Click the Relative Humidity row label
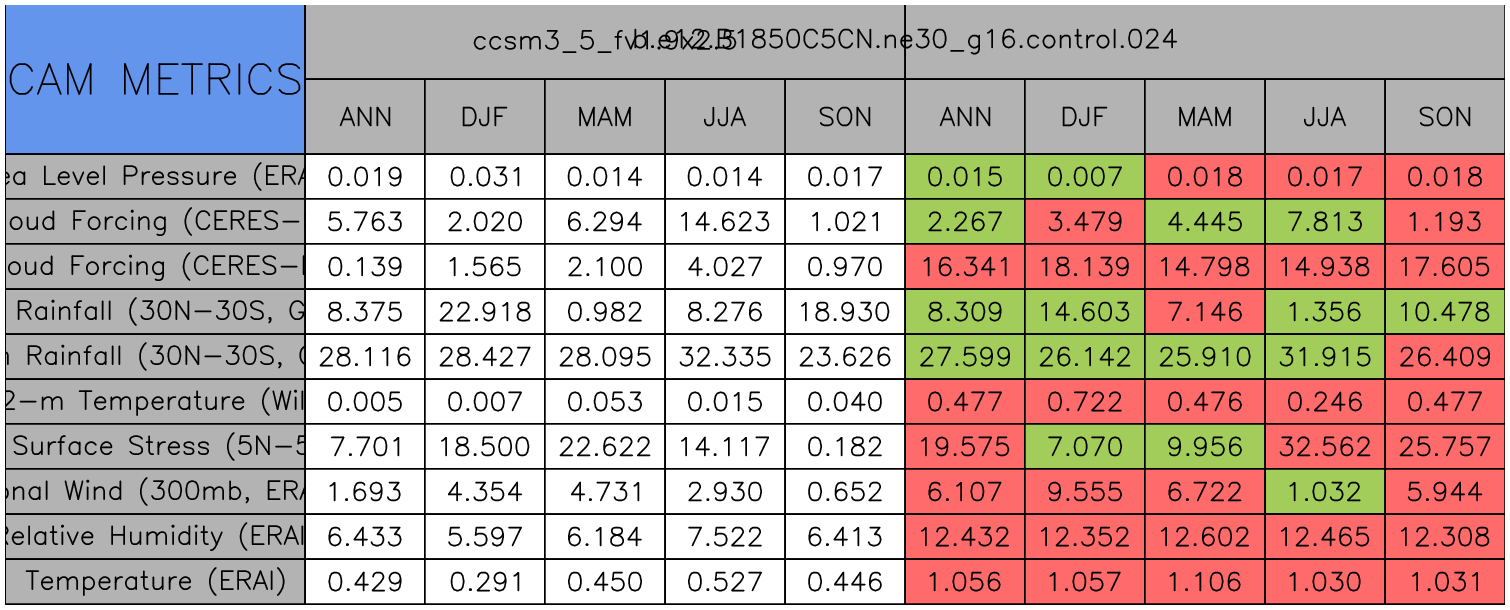1510x610 pixels. [x=155, y=536]
